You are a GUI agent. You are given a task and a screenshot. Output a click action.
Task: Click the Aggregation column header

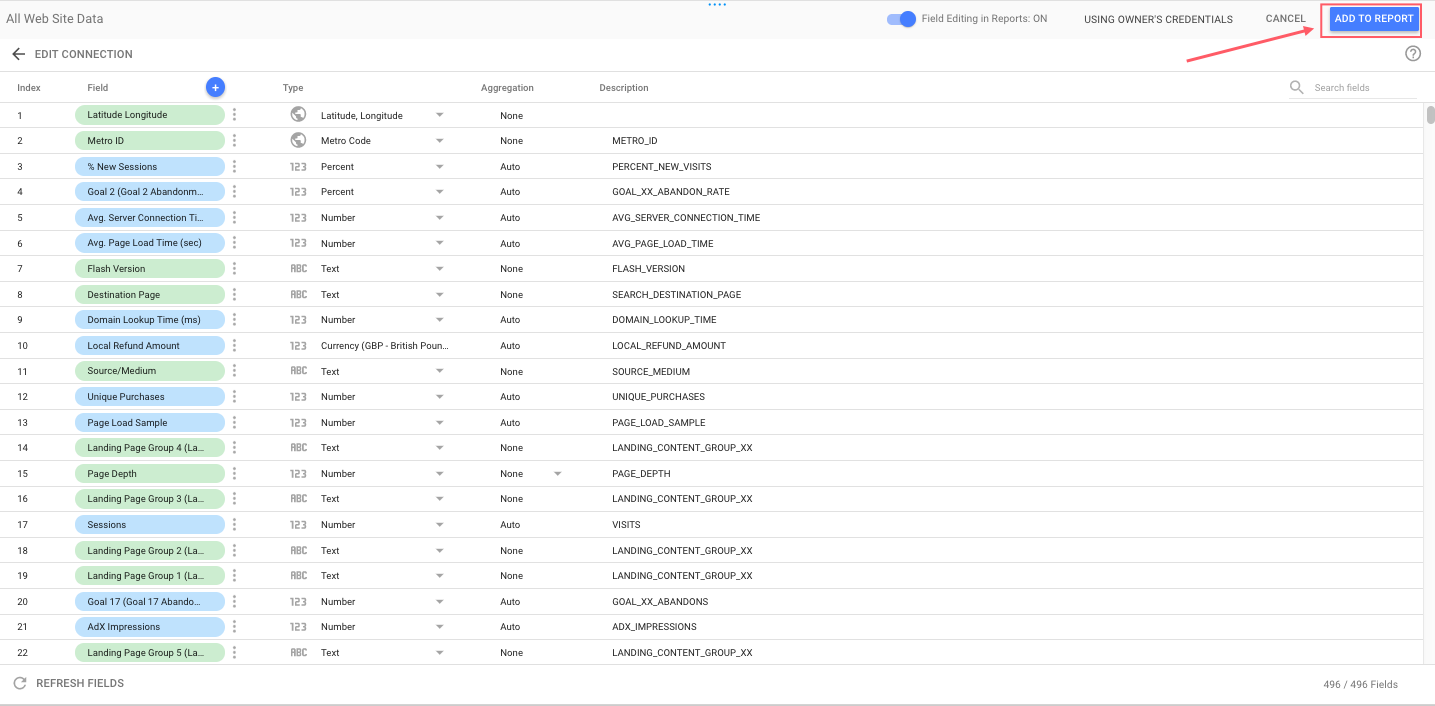tap(507, 87)
